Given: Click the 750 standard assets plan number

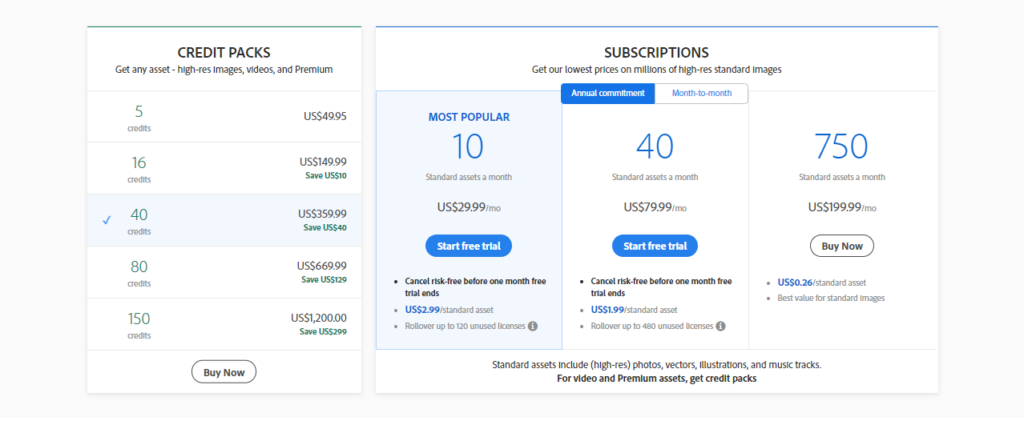Looking at the screenshot, I should click(841, 147).
